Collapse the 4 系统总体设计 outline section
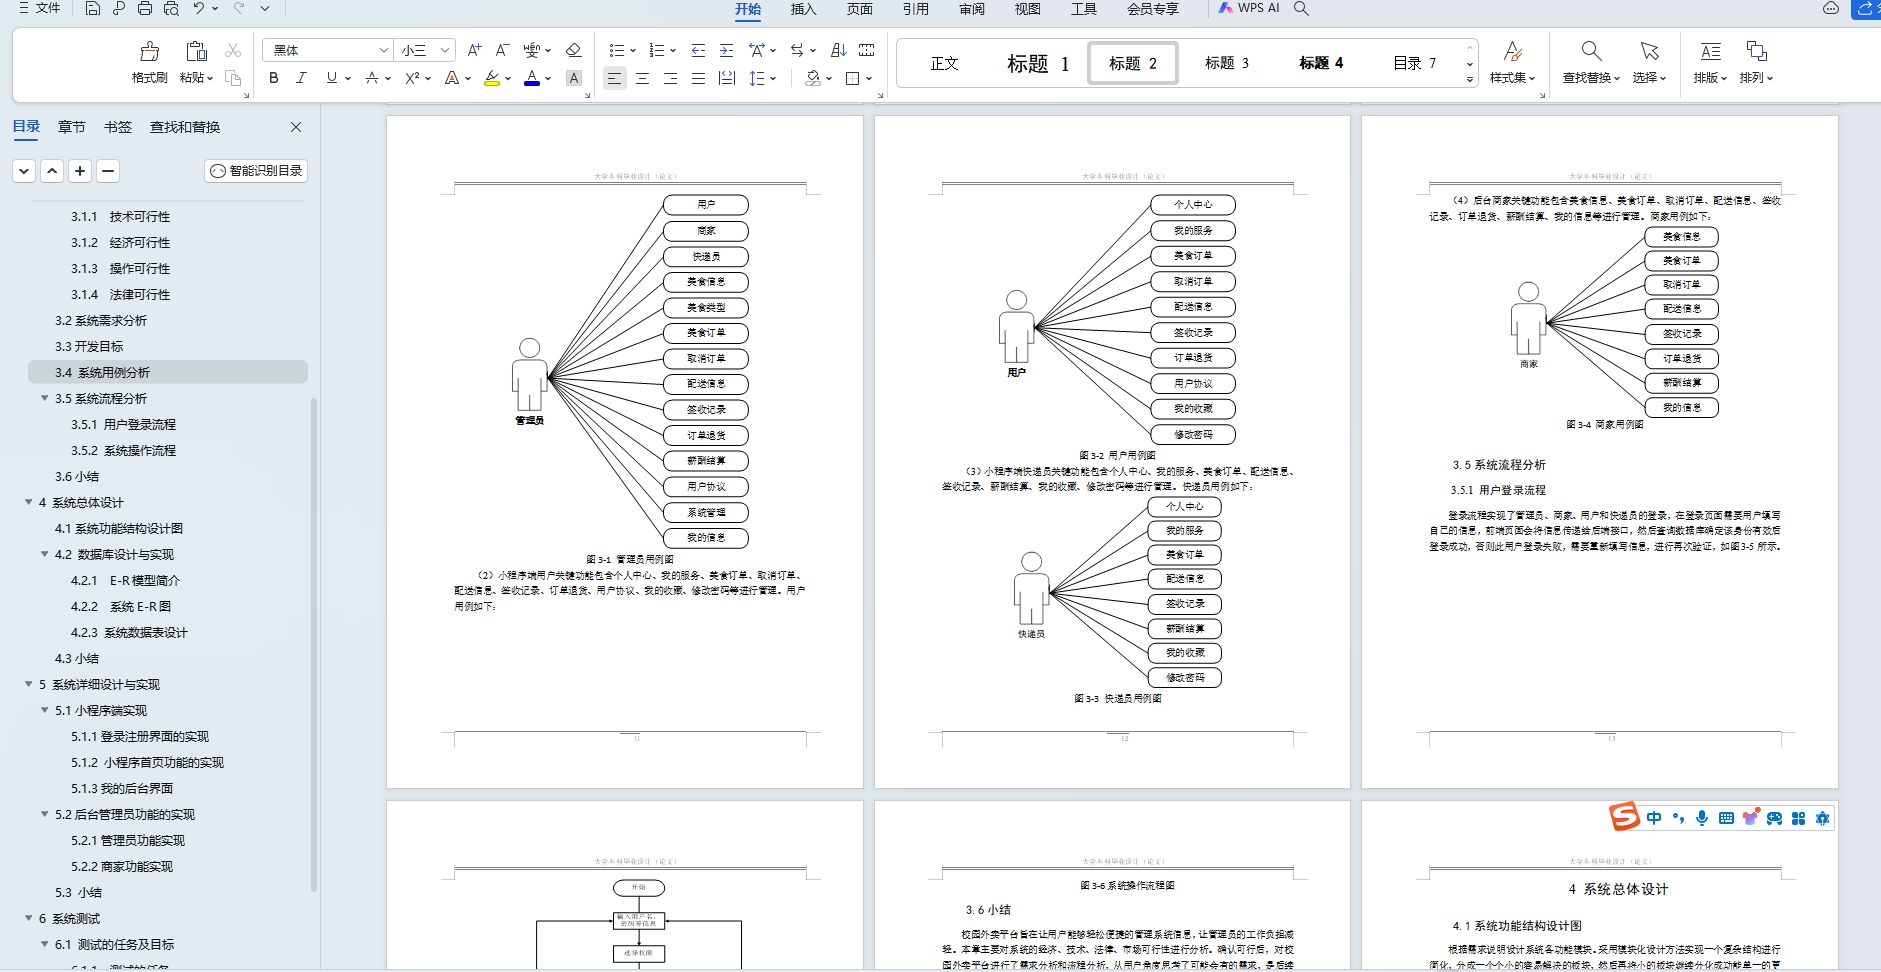The image size is (1881, 972). pyautogui.click(x=28, y=502)
